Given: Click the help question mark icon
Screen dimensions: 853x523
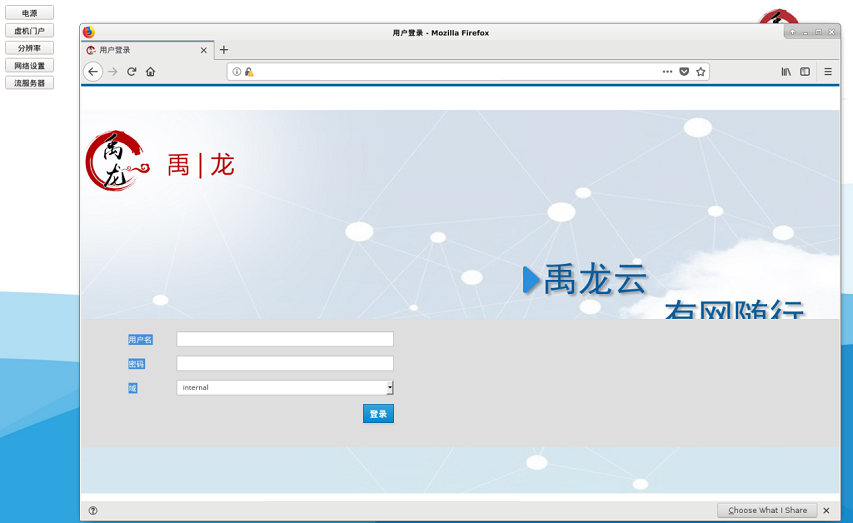Looking at the screenshot, I should tap(93, 510).
